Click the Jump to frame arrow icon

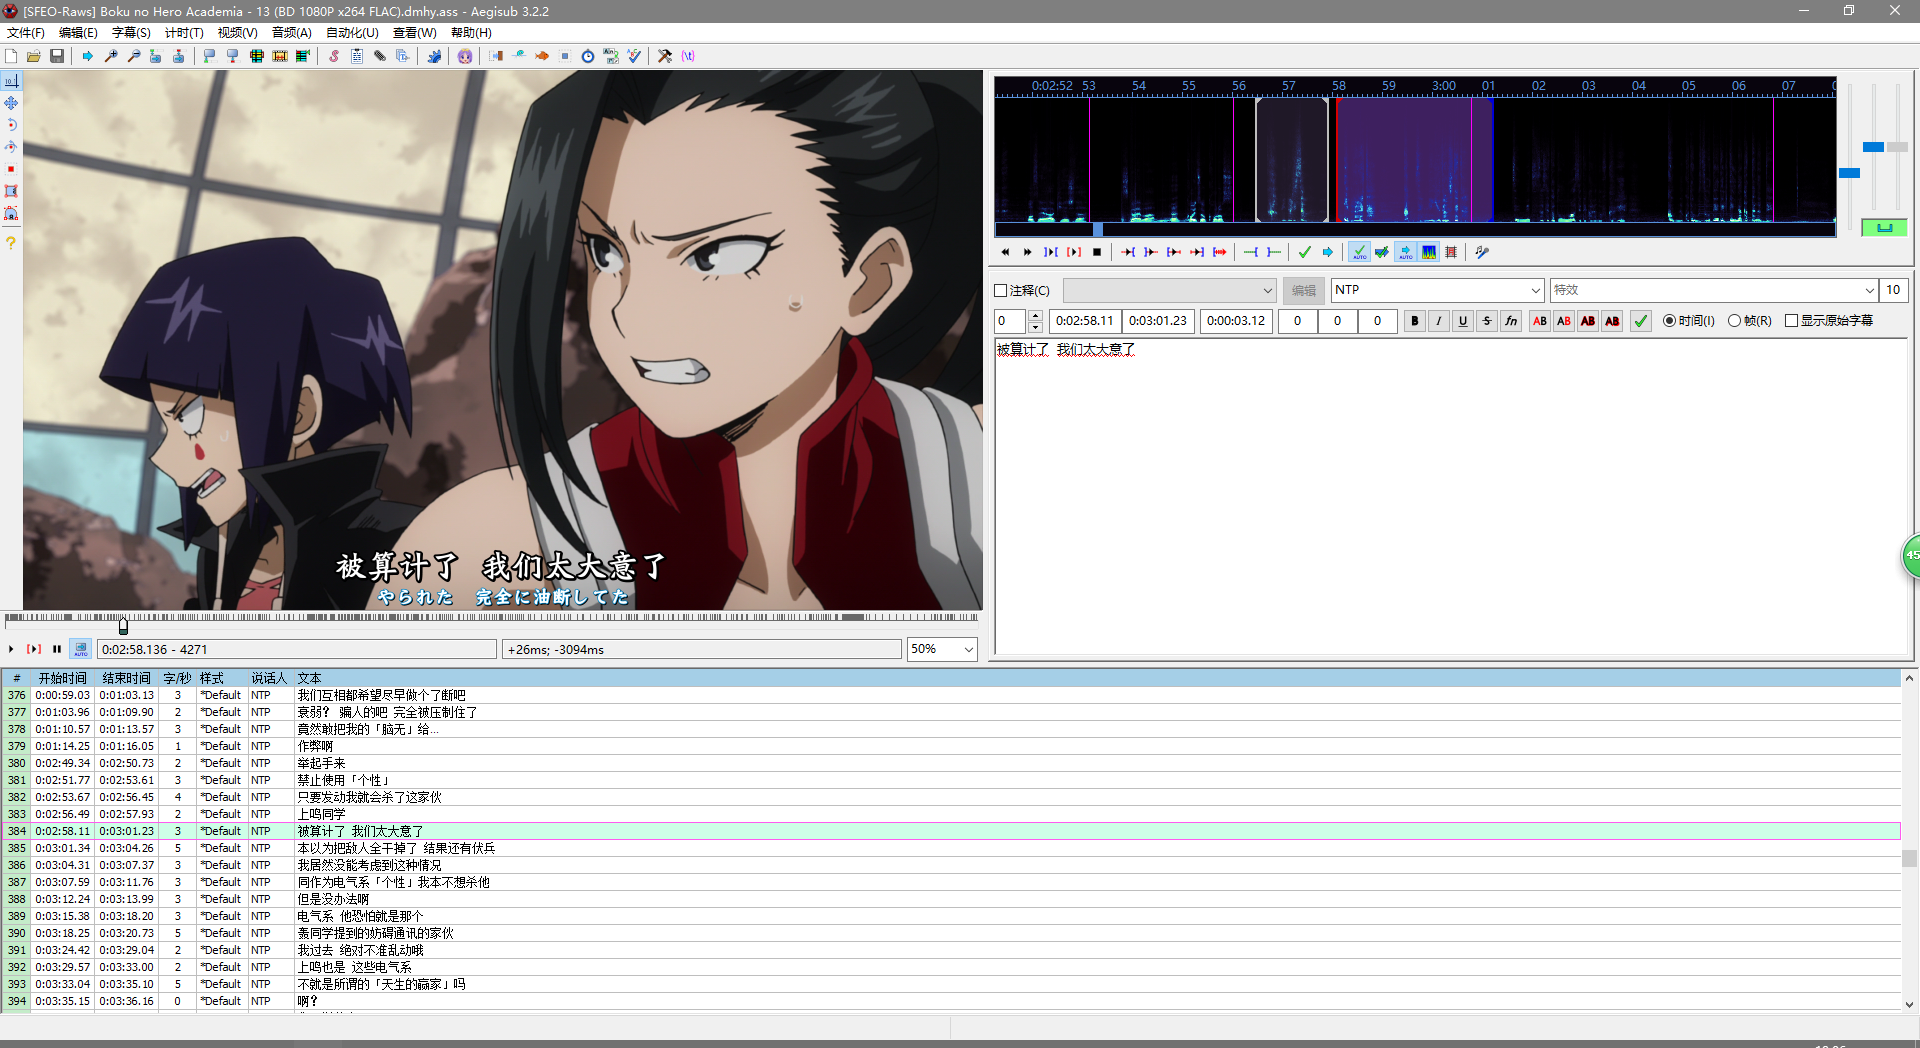click(x=88, y=56)
